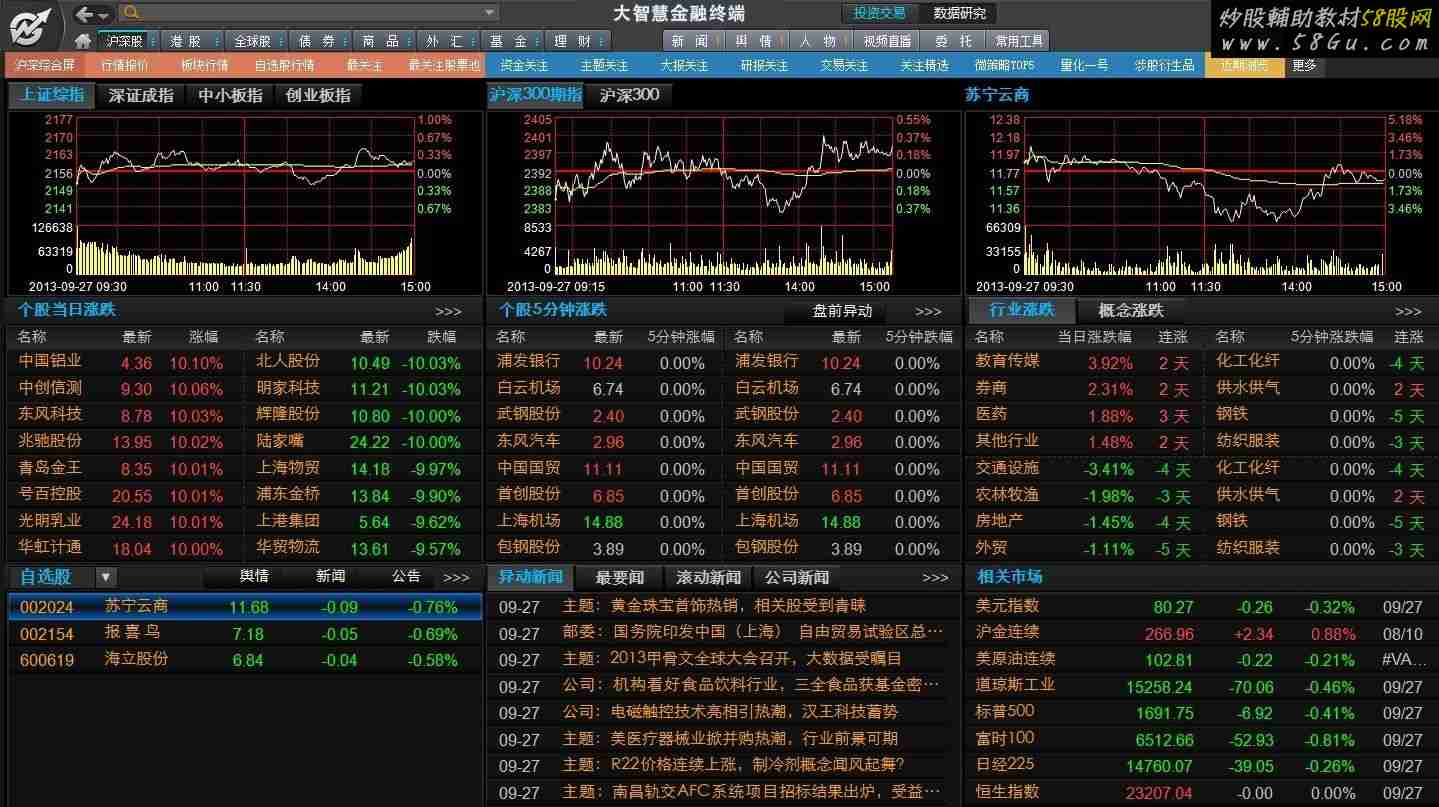
Task: Click 教育传媒 industry row
Action: point(1007,361)
